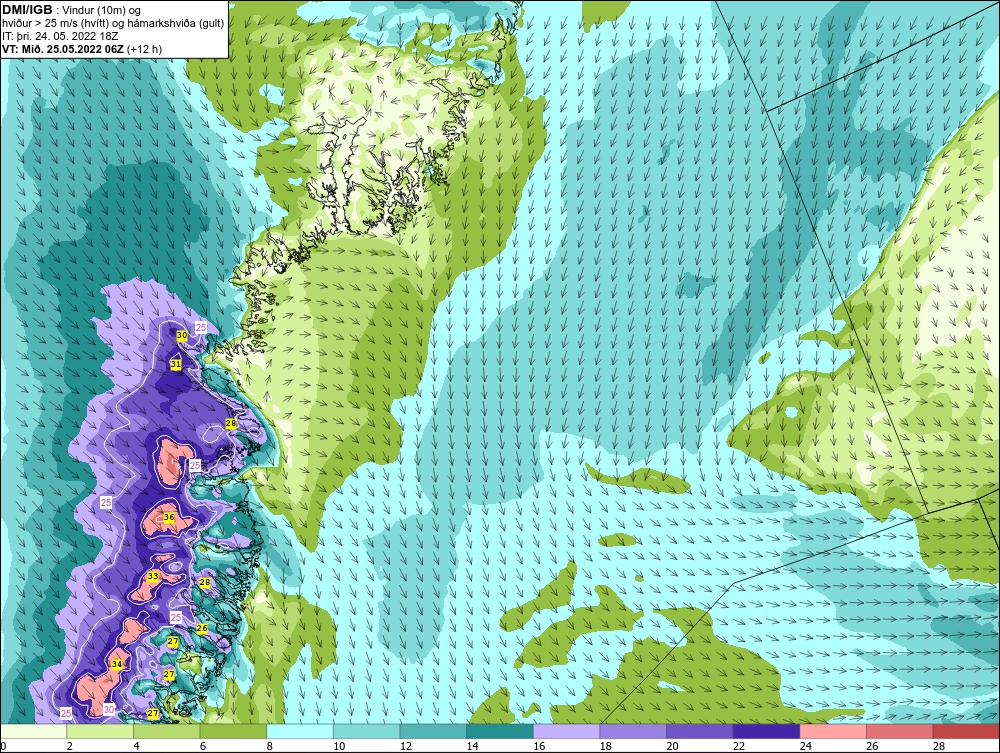Viewport: 1000px width, 753px height.
Task: Click the 'hviður > 25 m/s' description line
Action: pyautogui.click(x=113, y=24)
